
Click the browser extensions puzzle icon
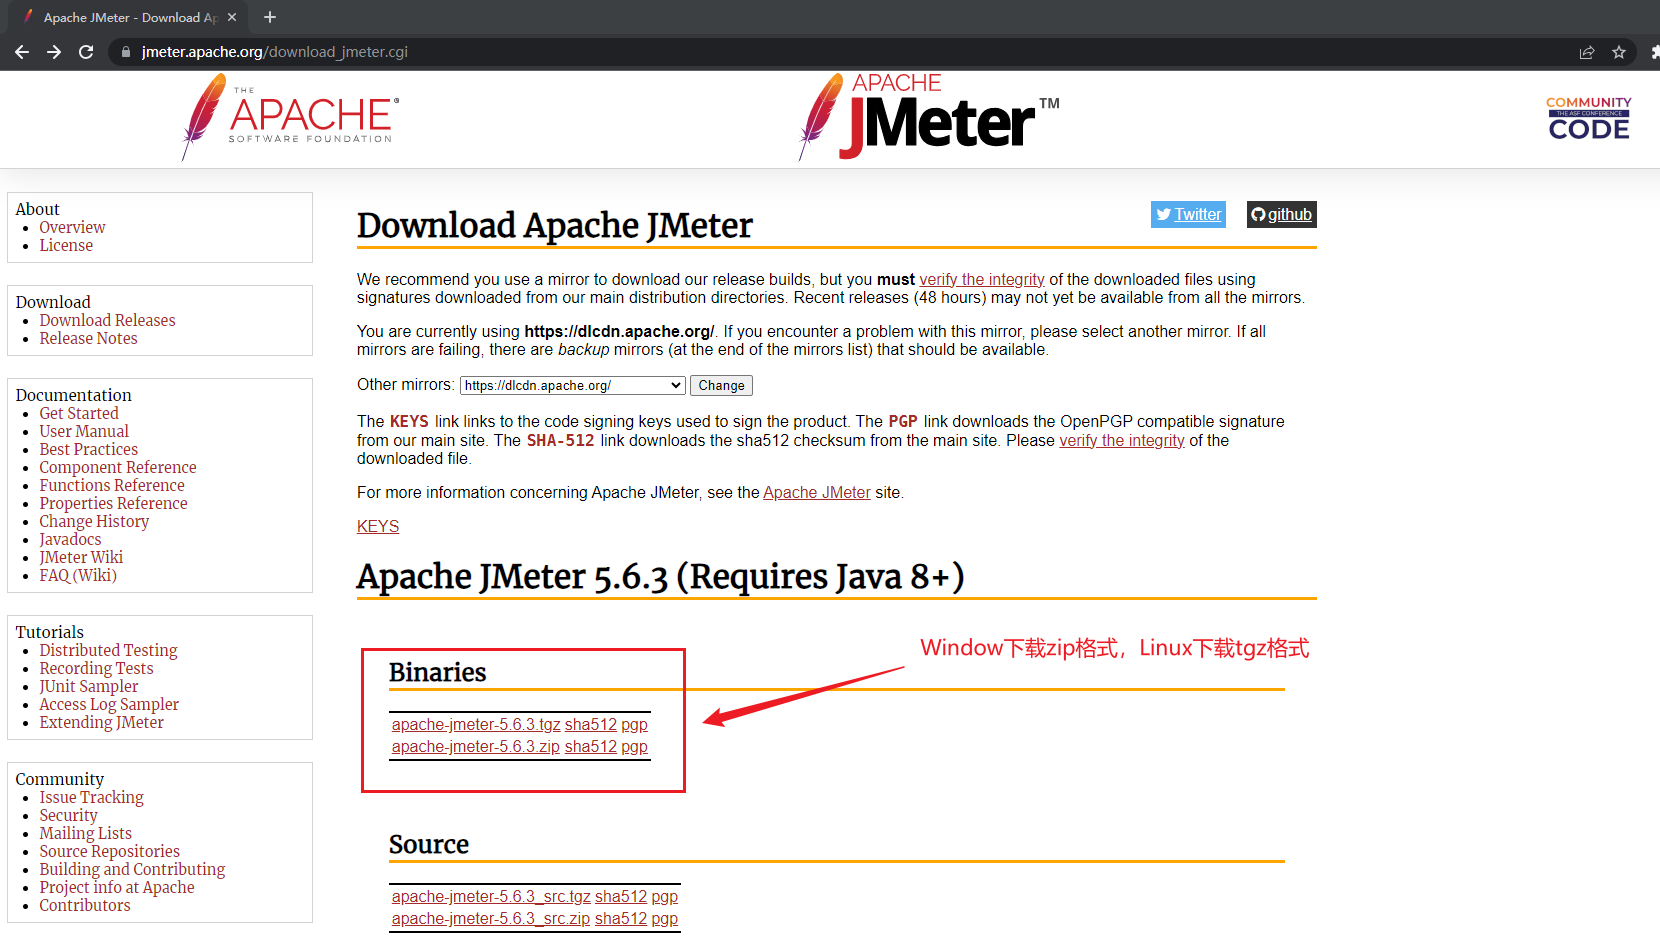1655,52
